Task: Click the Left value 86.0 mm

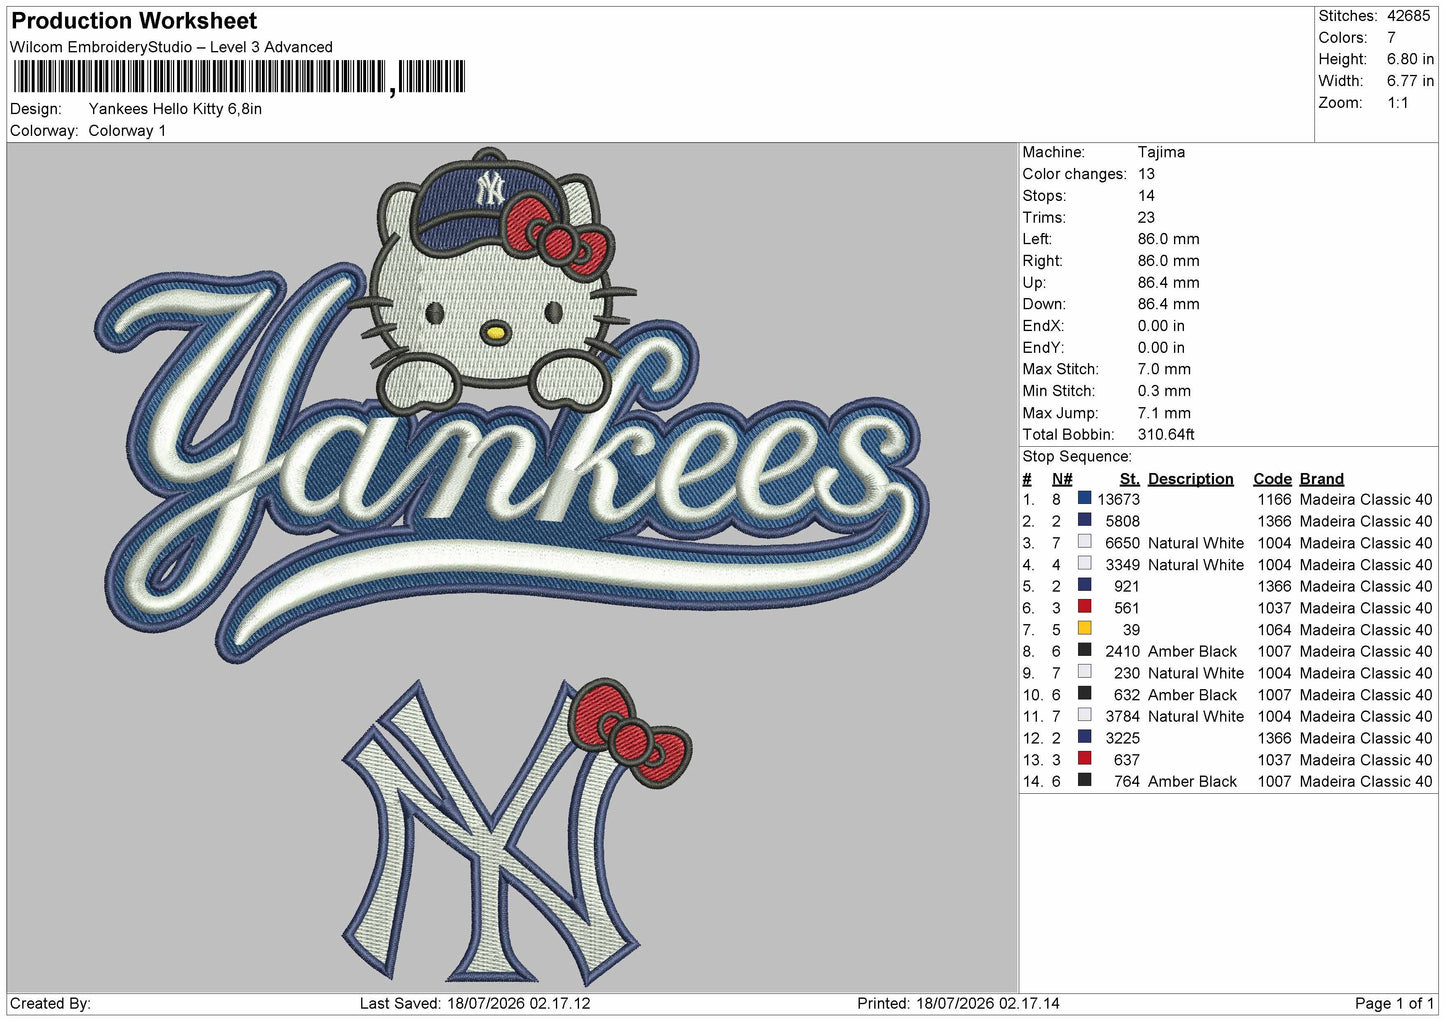Action: pos(1168,239)
